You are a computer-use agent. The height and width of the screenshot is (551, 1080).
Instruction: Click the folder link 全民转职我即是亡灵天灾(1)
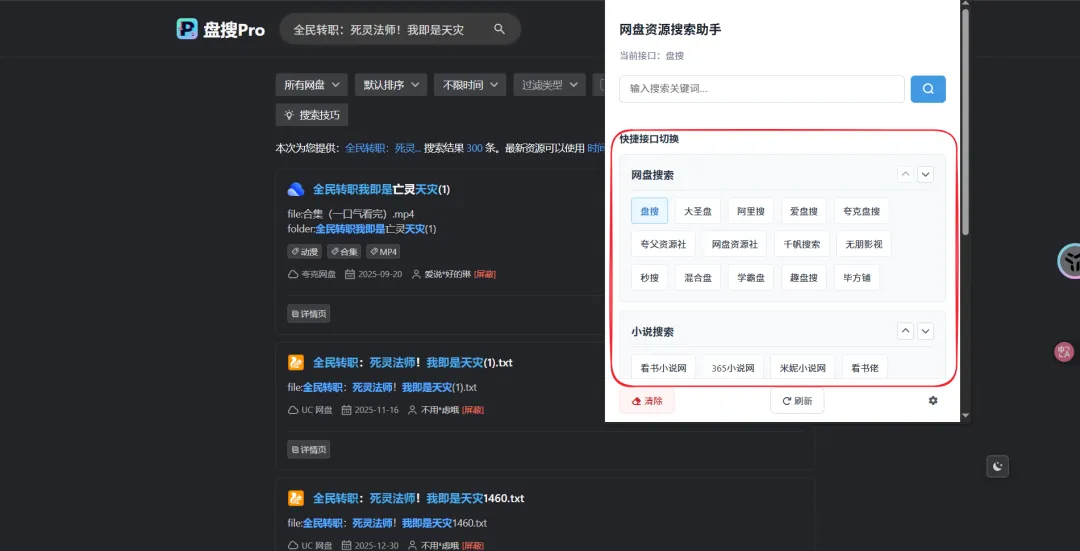[375, 229]
